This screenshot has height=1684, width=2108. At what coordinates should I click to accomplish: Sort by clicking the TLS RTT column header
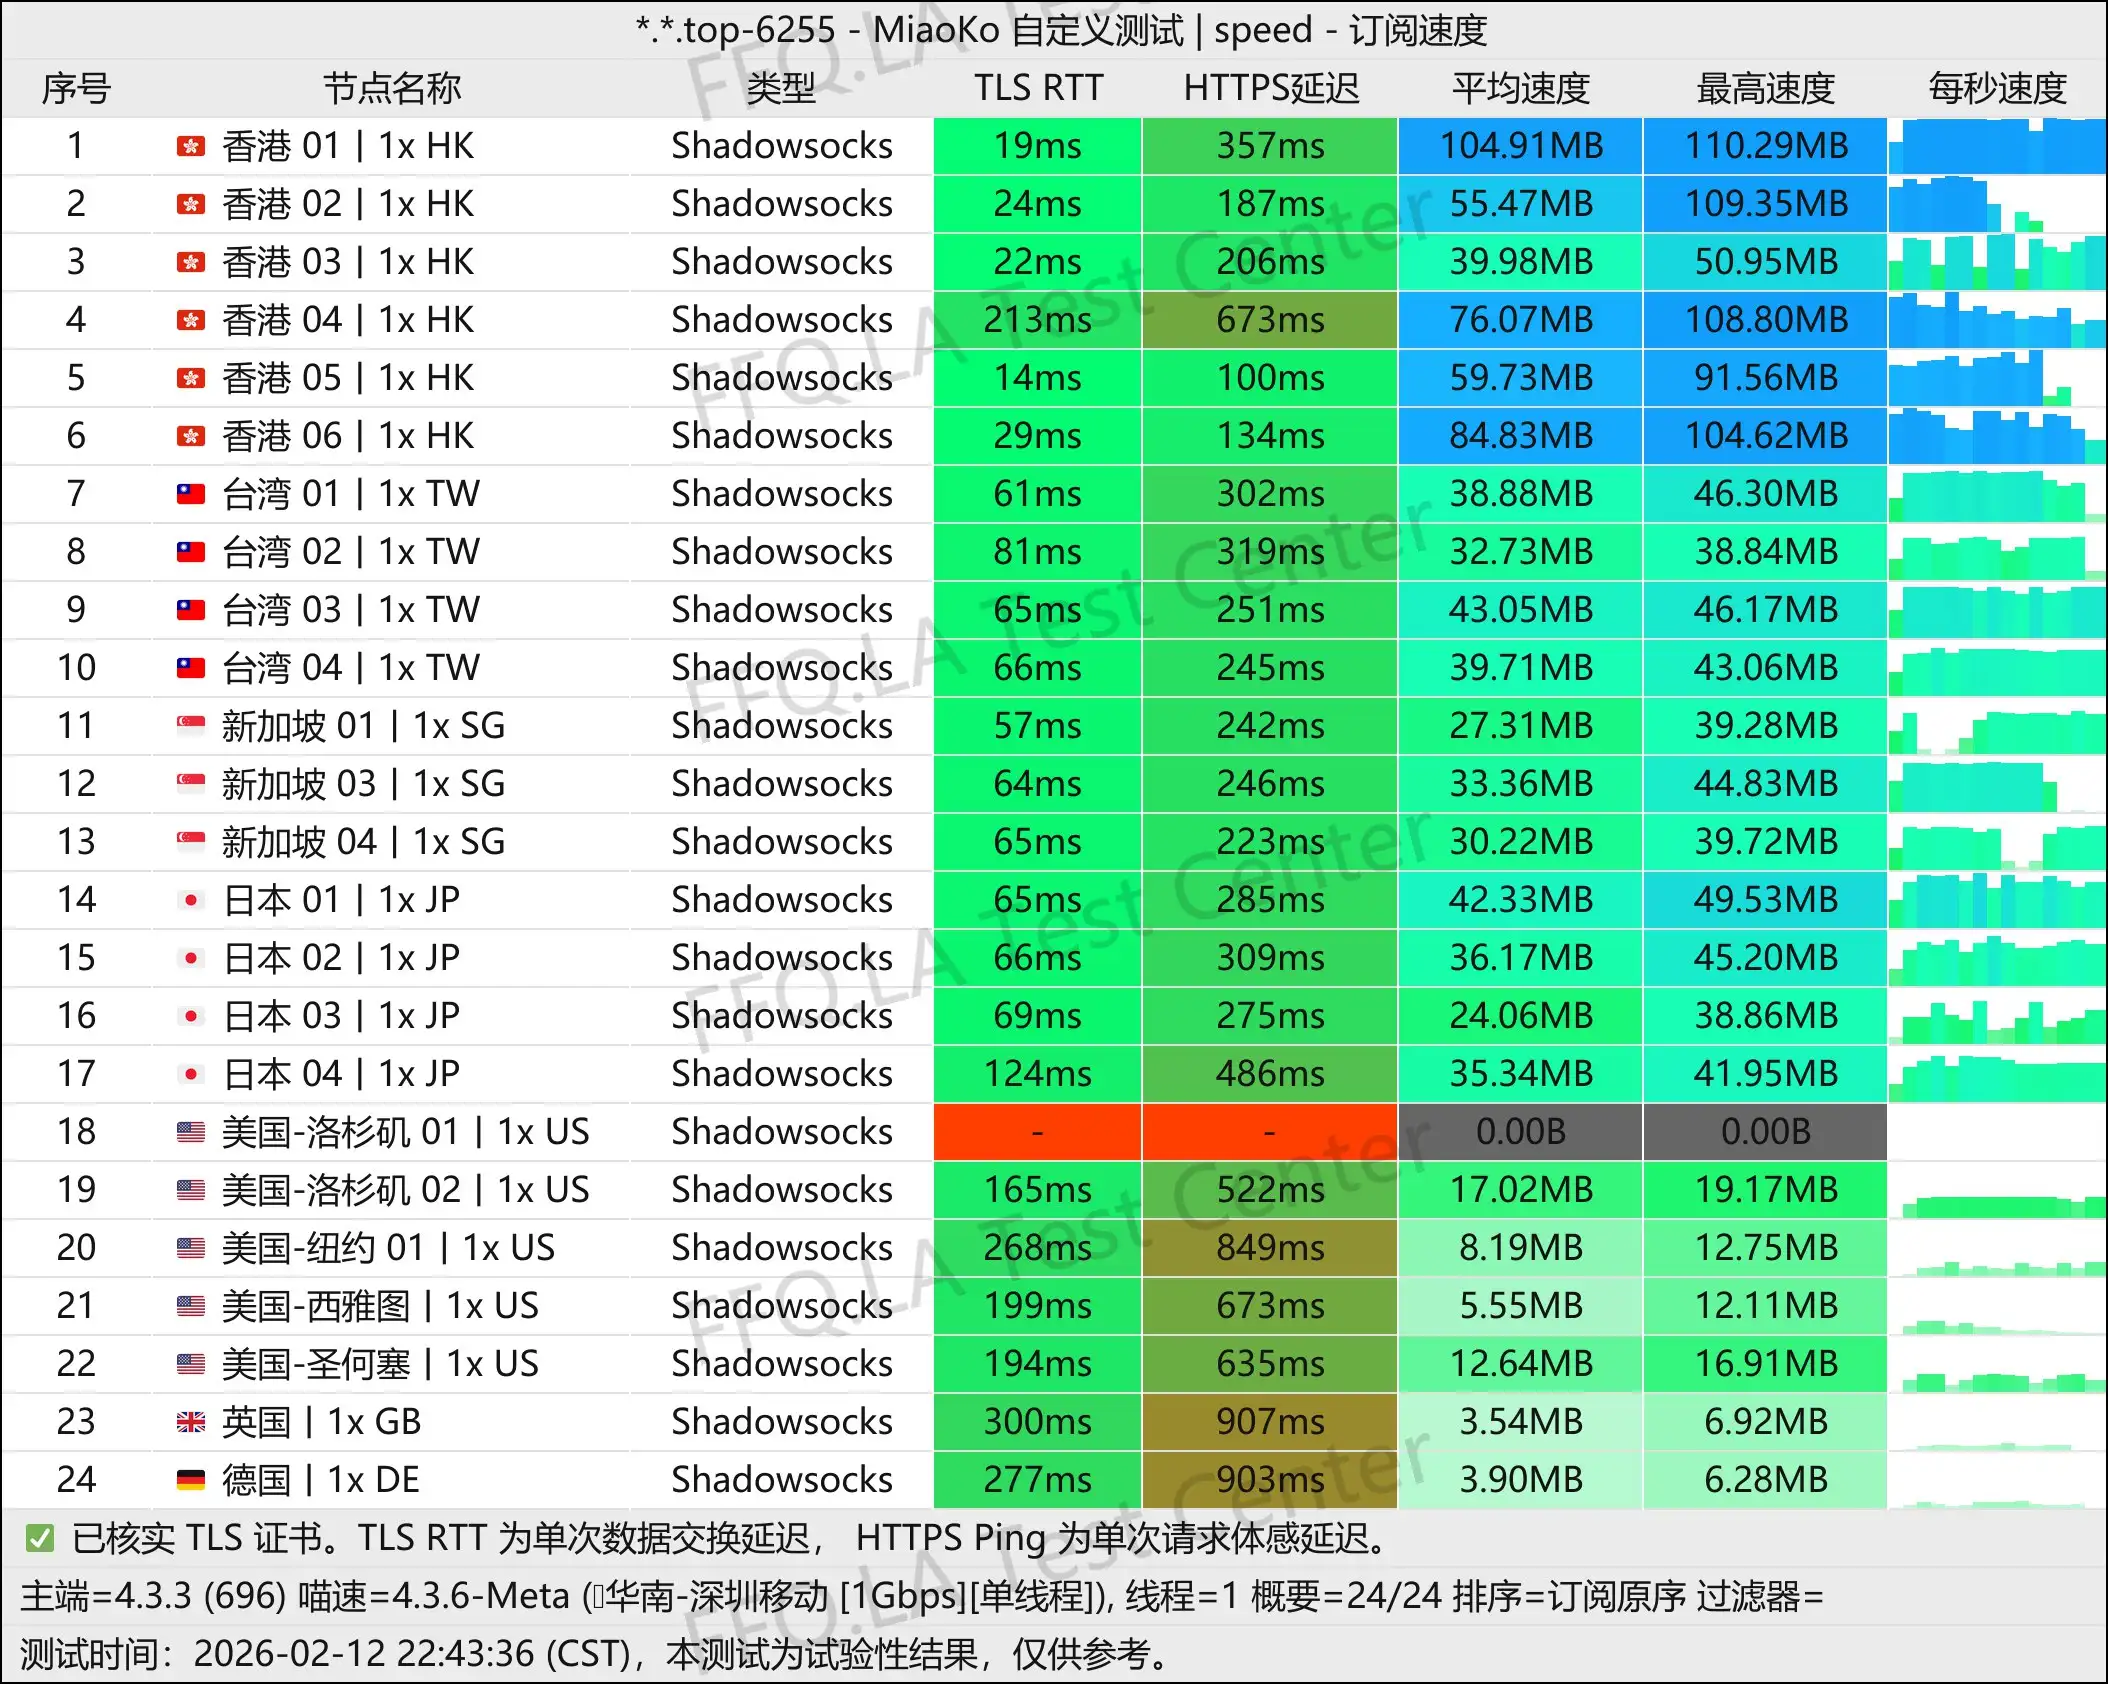pos(1037,89)
